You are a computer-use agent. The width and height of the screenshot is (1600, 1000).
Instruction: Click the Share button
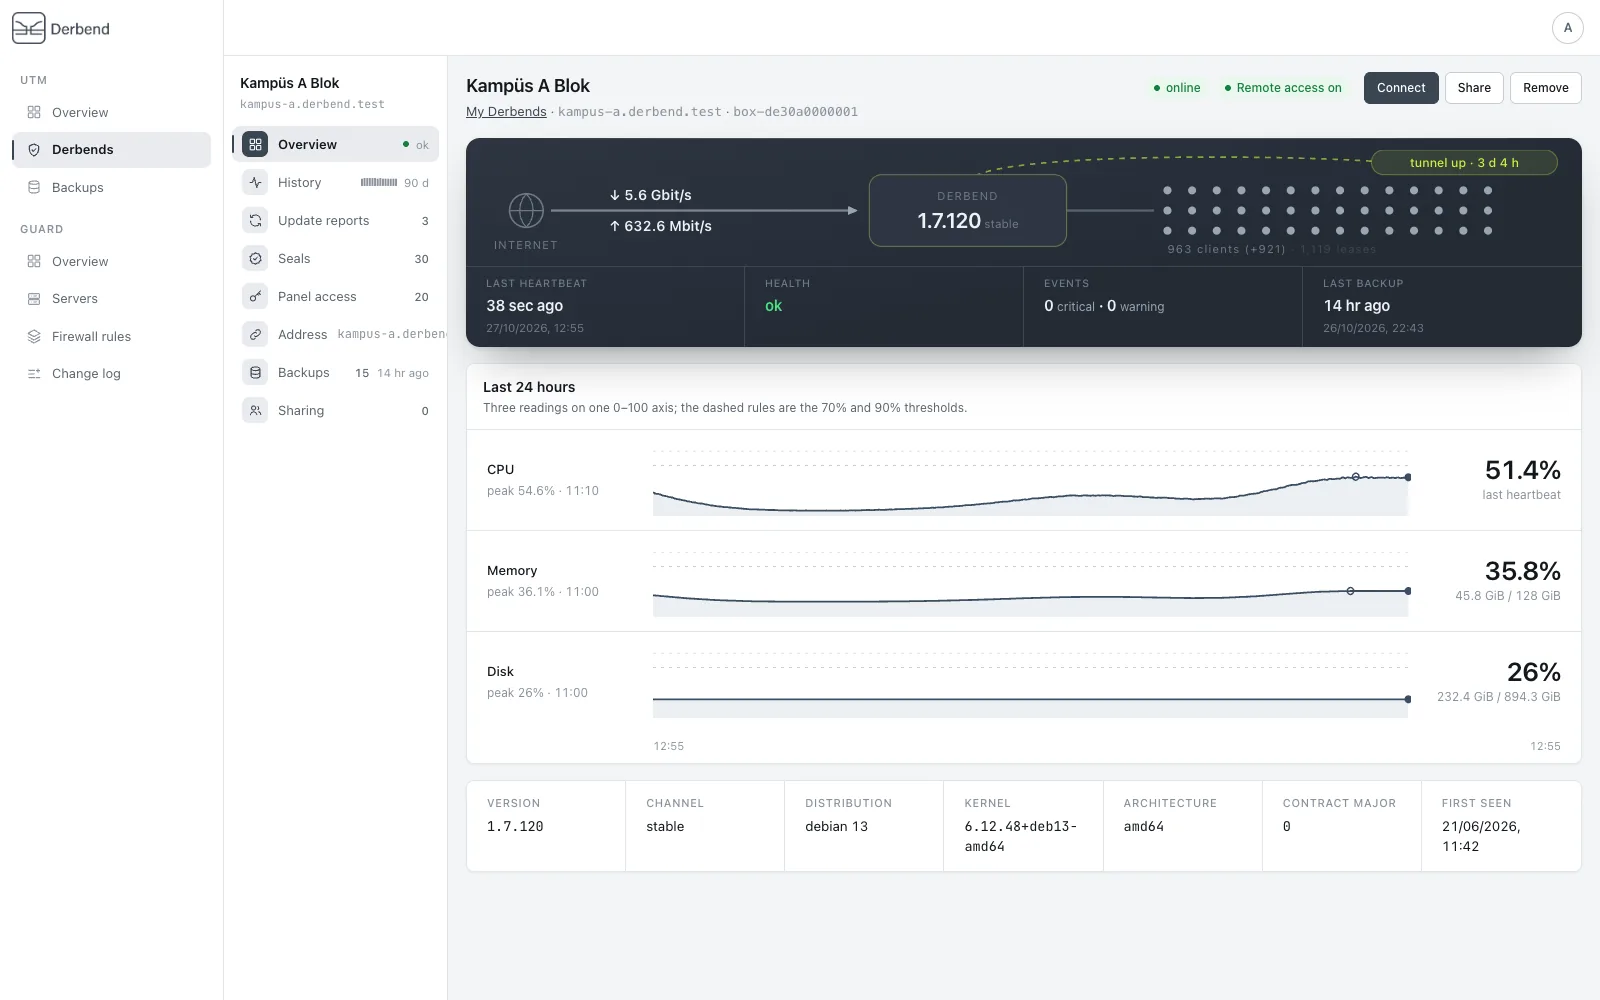pos(1474,88)
